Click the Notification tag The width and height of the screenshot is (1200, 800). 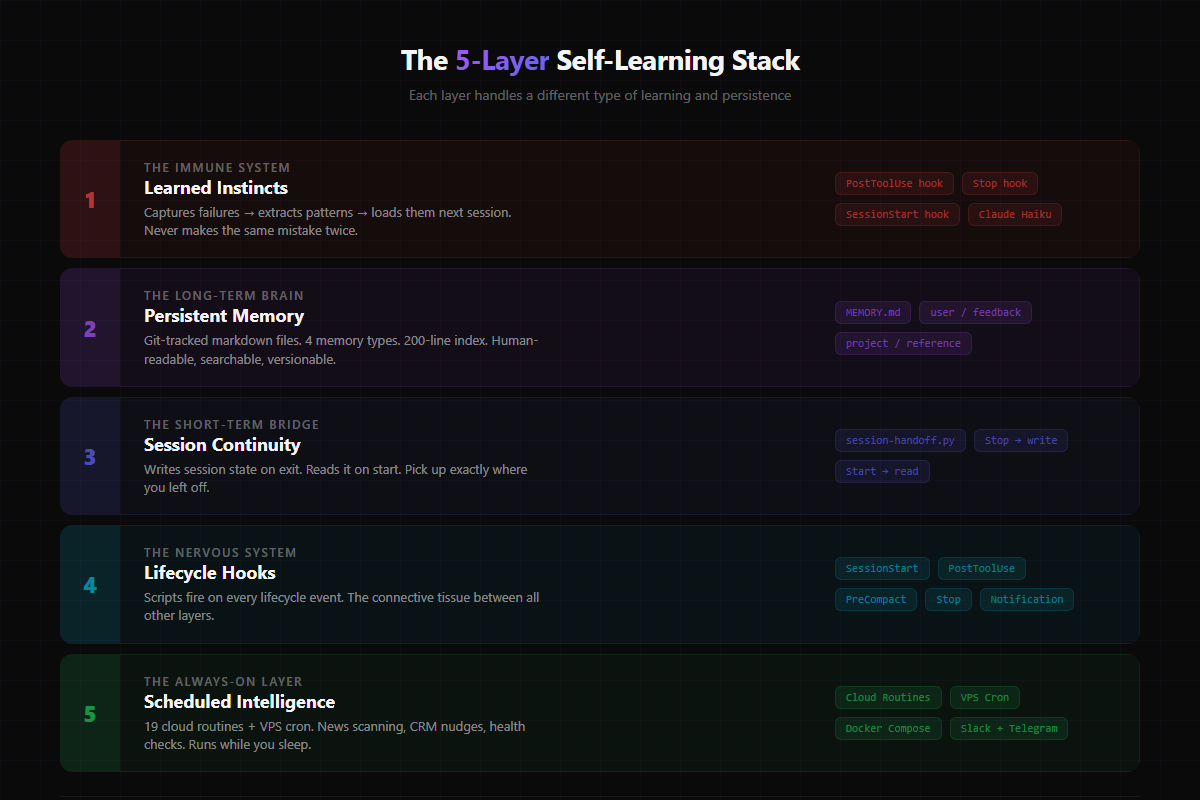(1027, 600)
